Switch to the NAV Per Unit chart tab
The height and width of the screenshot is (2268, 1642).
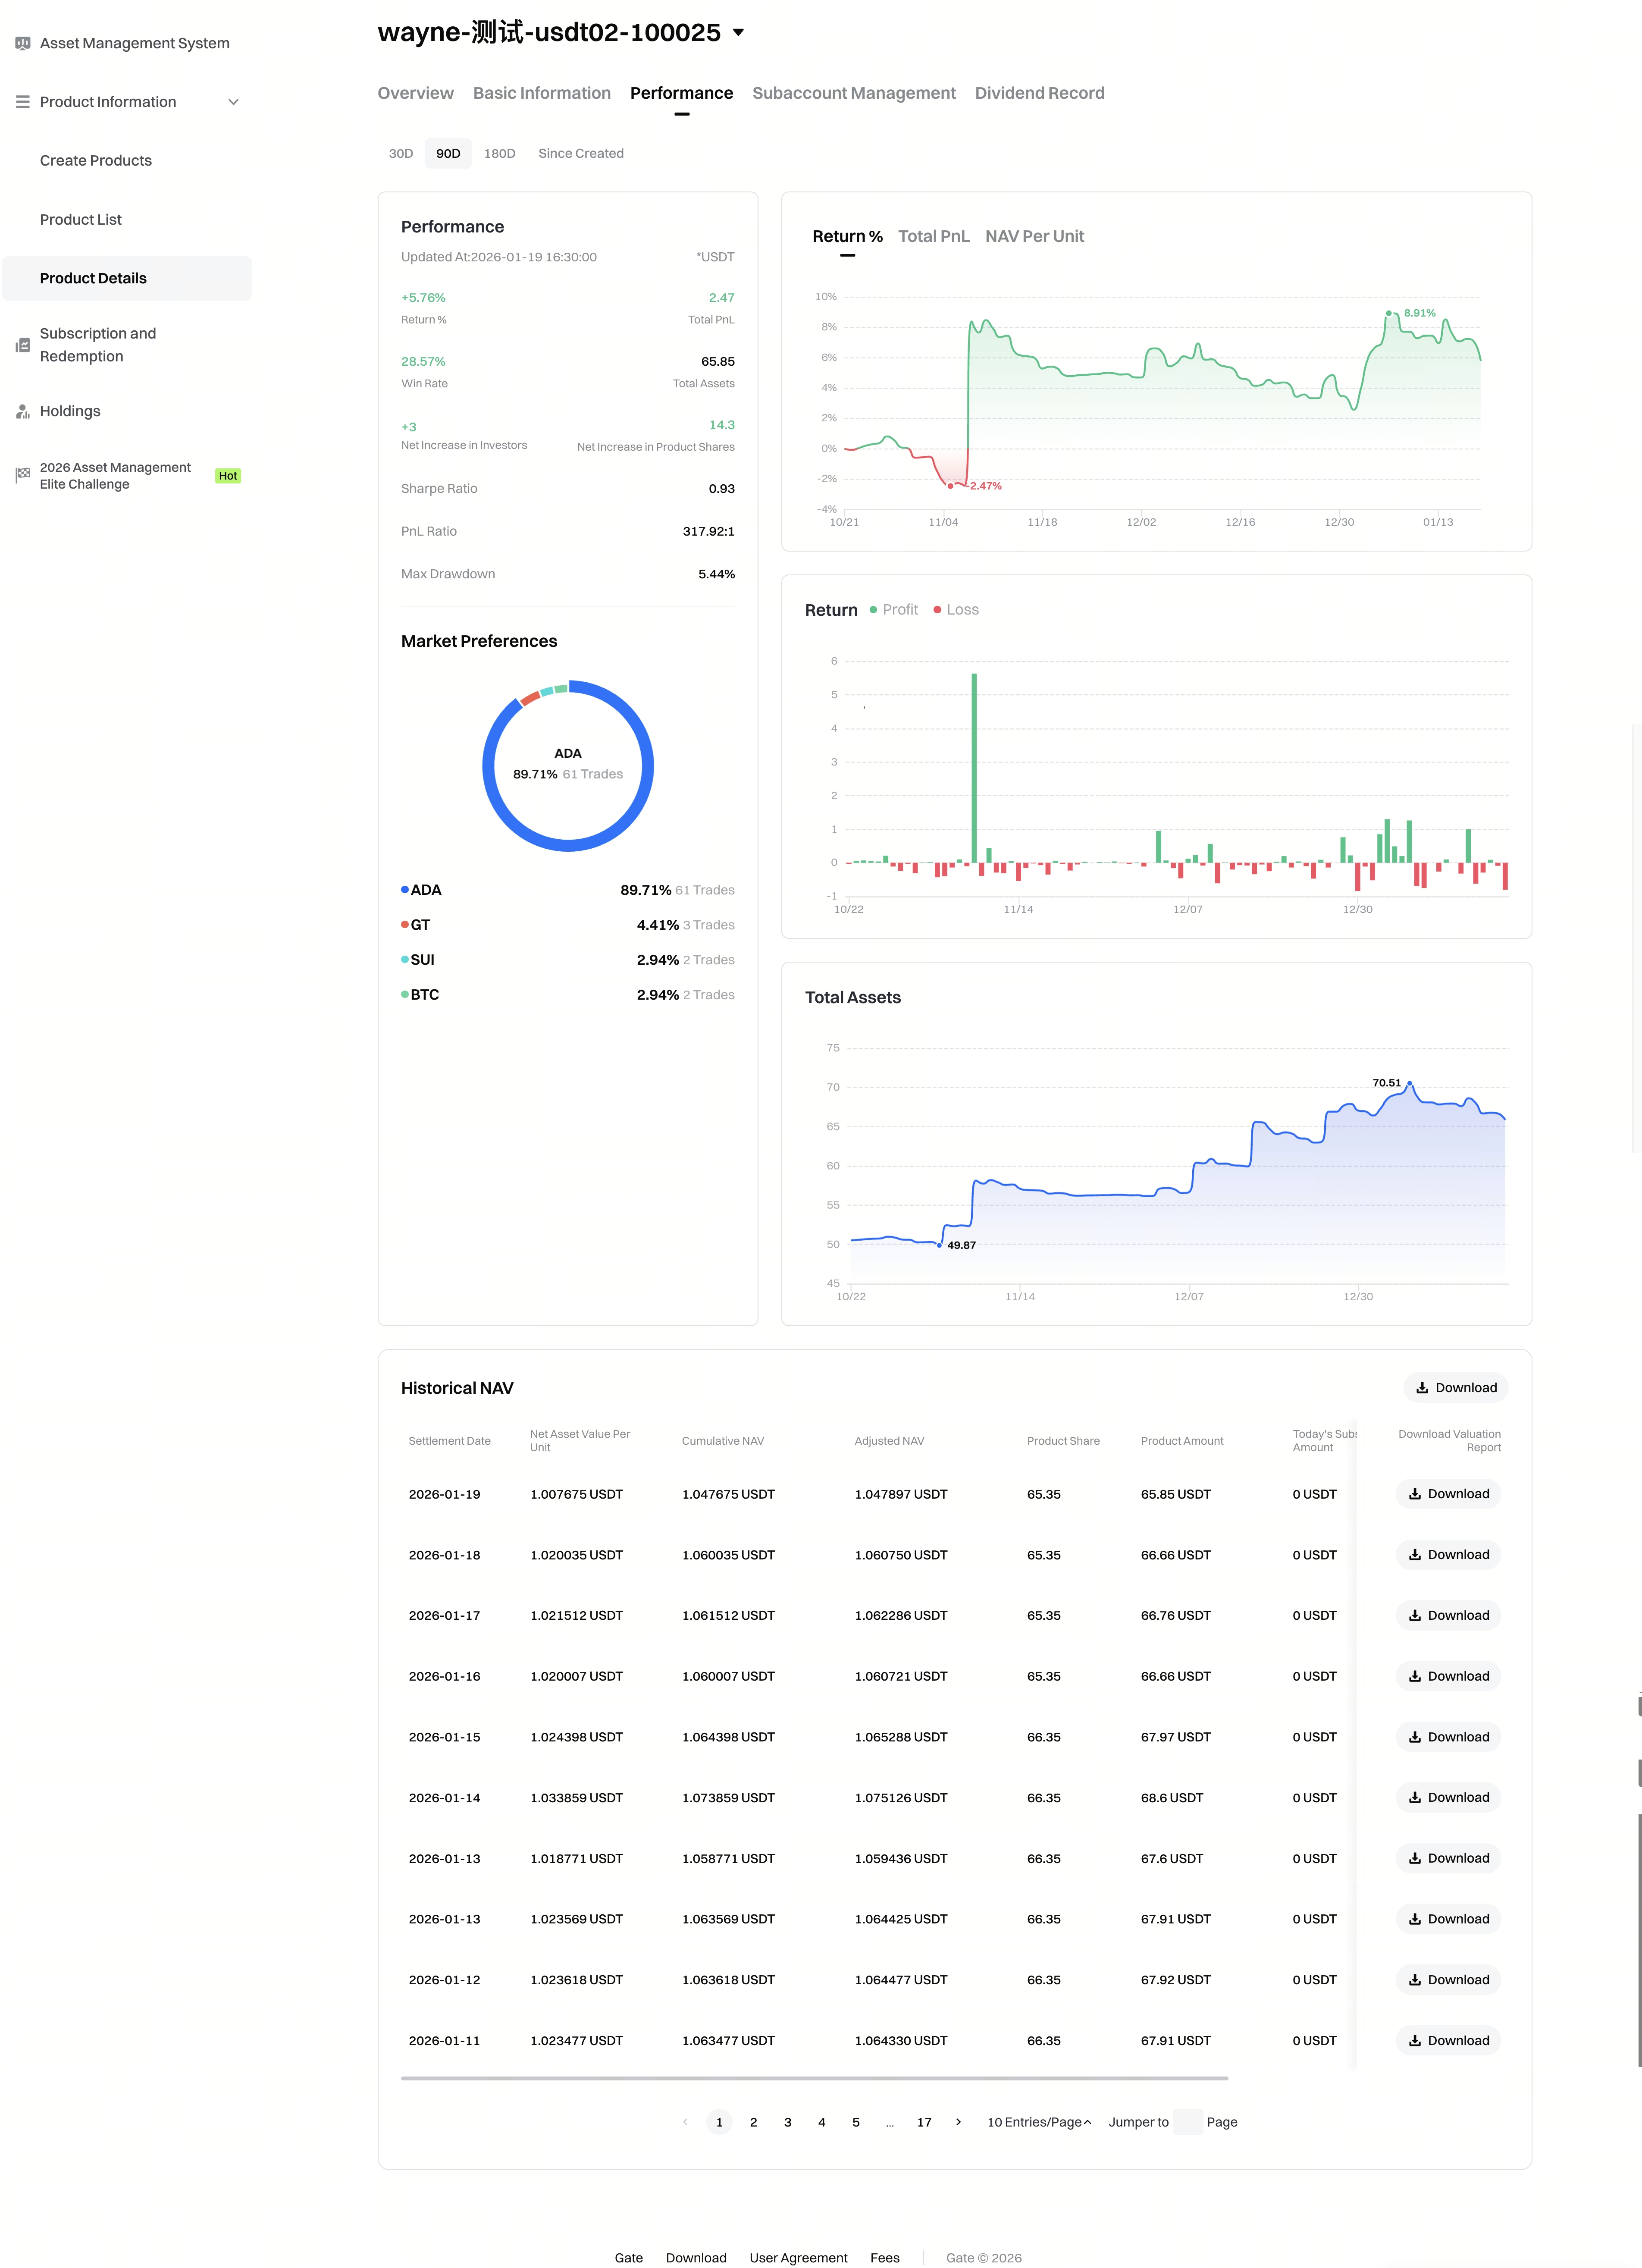[x=1034, y=236]
